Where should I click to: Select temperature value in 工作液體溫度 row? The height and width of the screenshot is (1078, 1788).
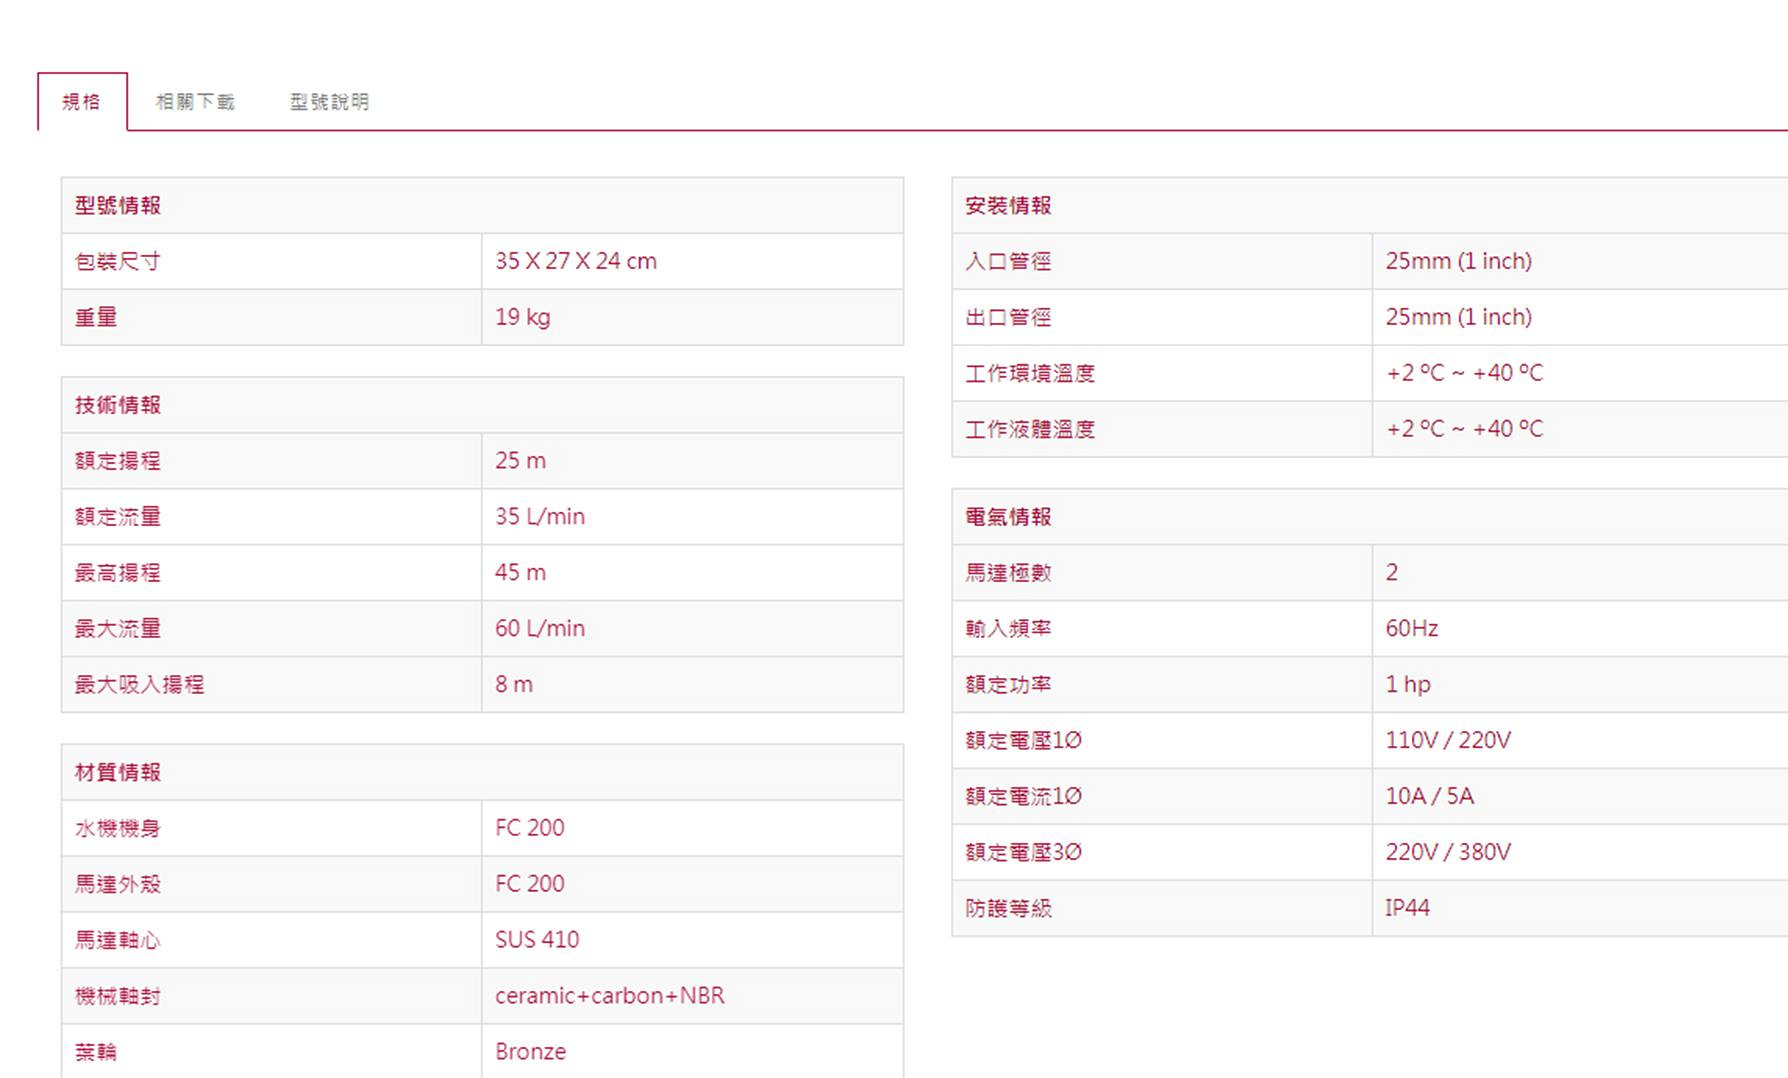1465,429
